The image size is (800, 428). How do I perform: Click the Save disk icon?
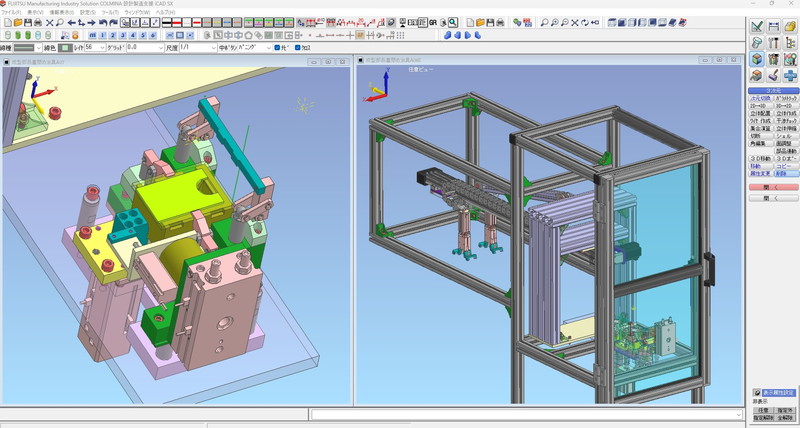(x=28, y=22)
